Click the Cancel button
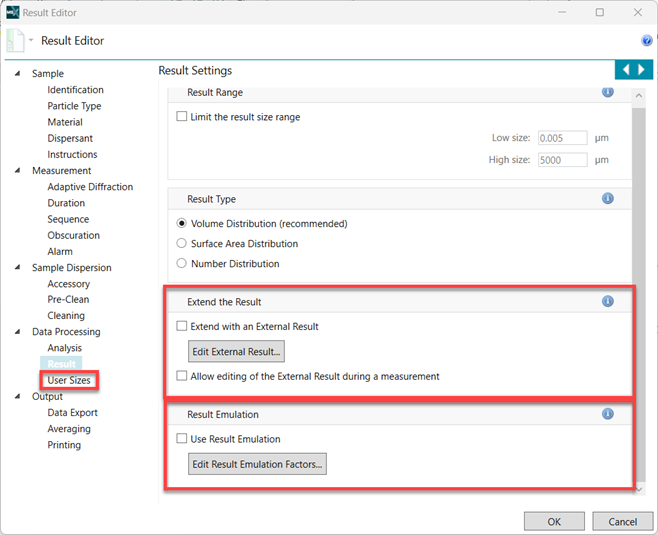The width and height of the screenshot is (658, 535). [x=622, y=521]
